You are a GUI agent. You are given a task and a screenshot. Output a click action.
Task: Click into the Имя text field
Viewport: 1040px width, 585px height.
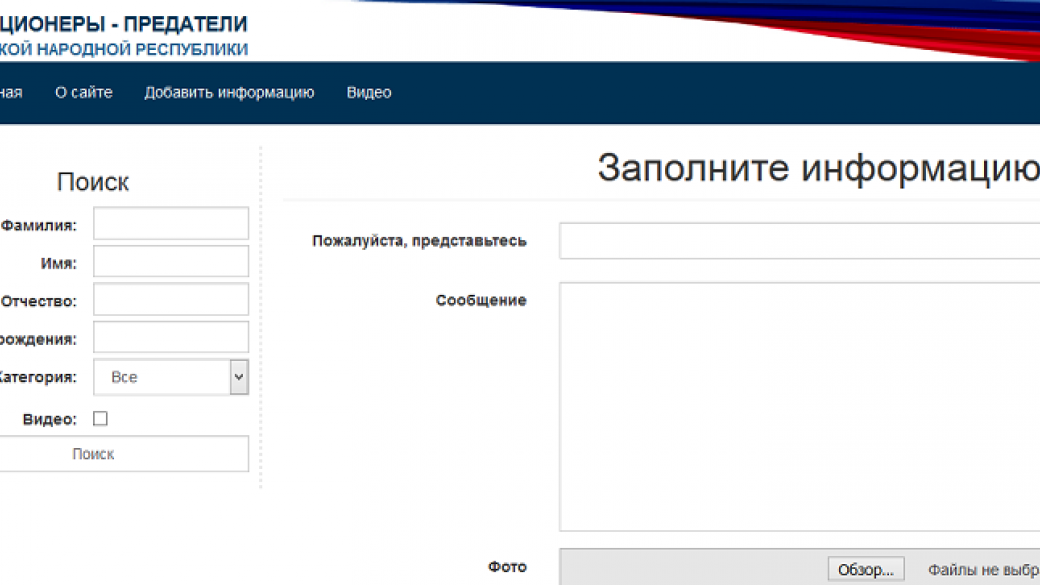[x=170, y=262]
